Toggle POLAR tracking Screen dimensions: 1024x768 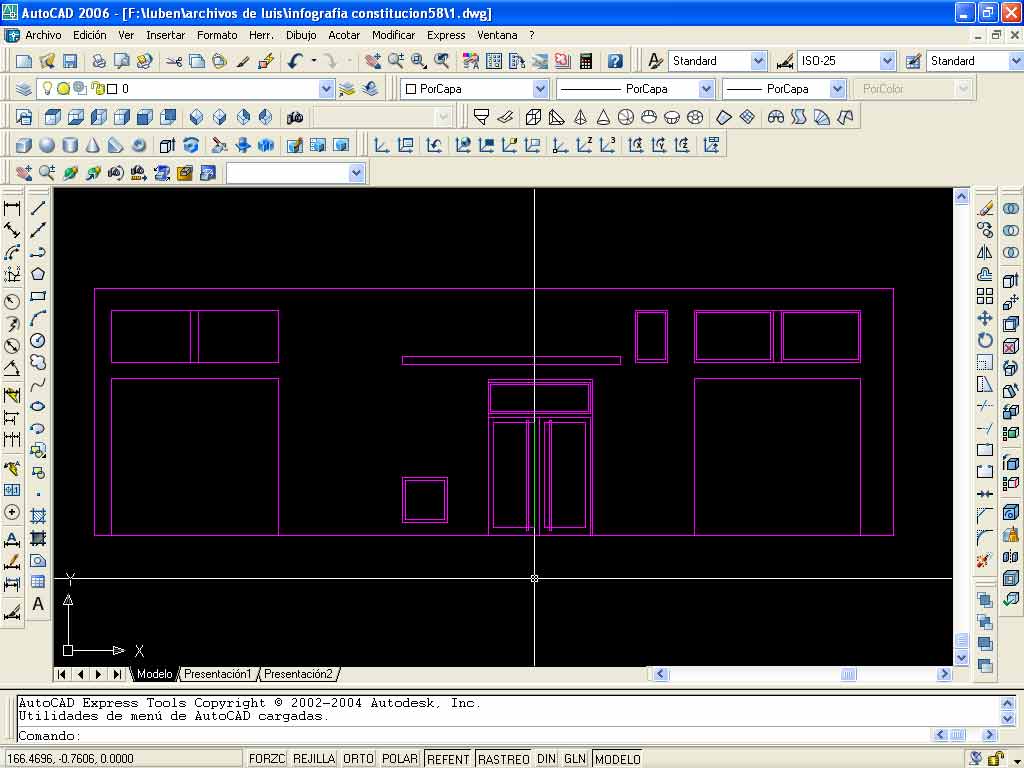(x=400, y=759)
